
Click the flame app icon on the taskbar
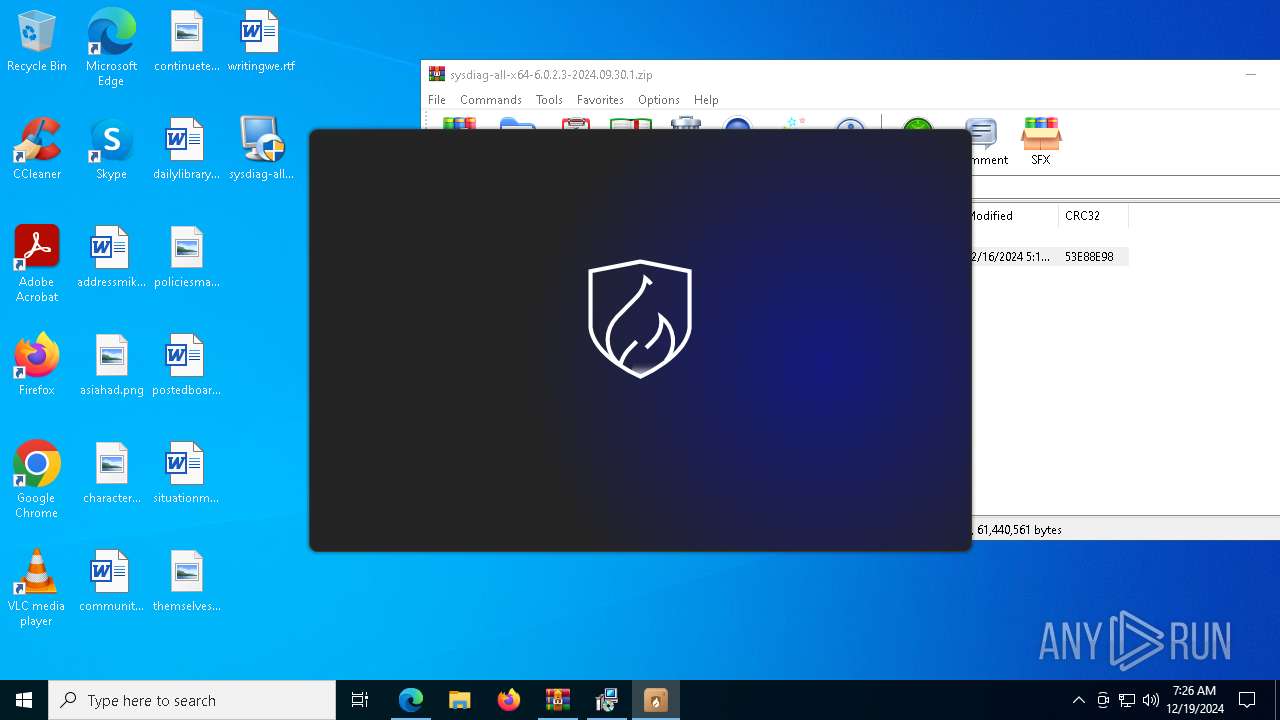pos(656,700)
